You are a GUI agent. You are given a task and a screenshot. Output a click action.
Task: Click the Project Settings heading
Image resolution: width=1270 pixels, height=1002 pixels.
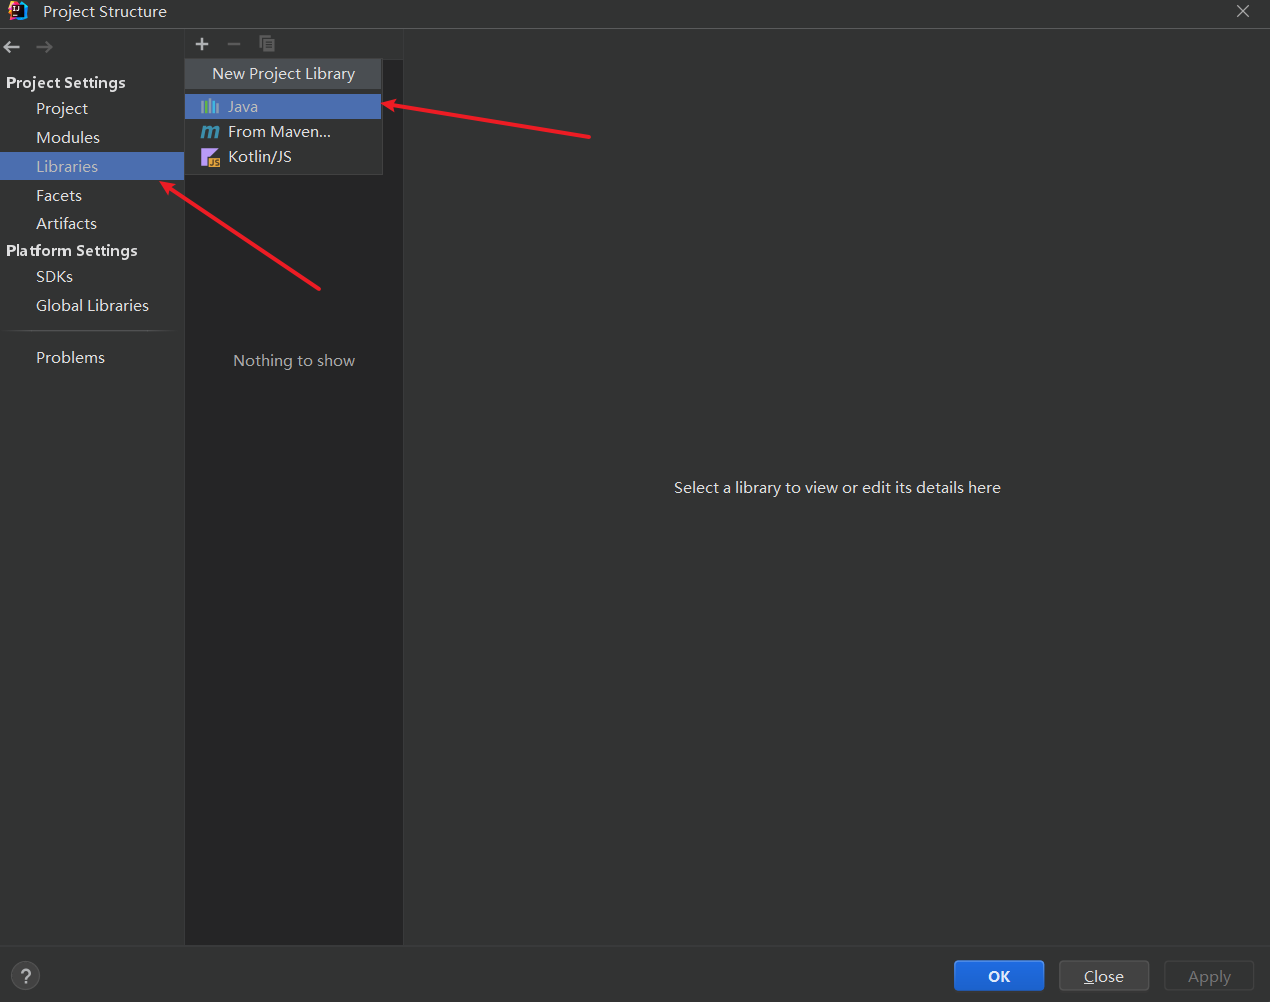coord(66,82)
